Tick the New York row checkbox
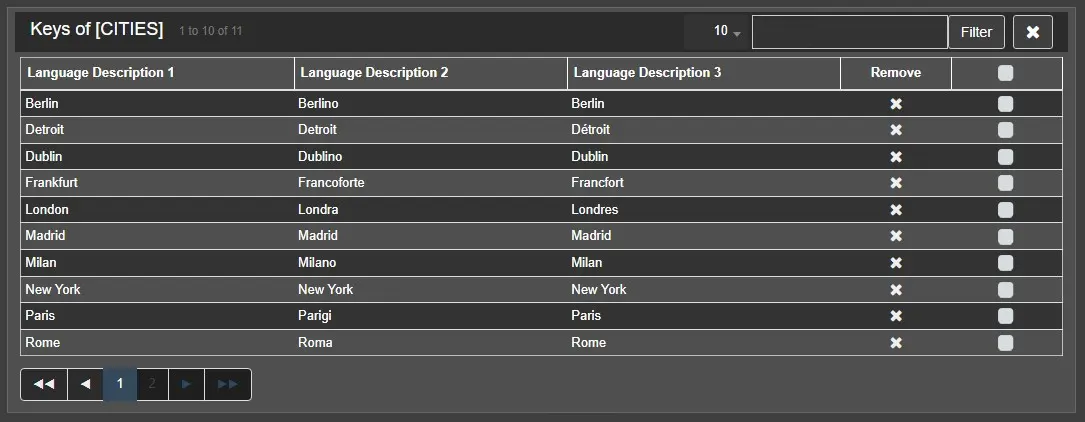The width and height of the screenshot is (1085, 422). coord(1005,290)
